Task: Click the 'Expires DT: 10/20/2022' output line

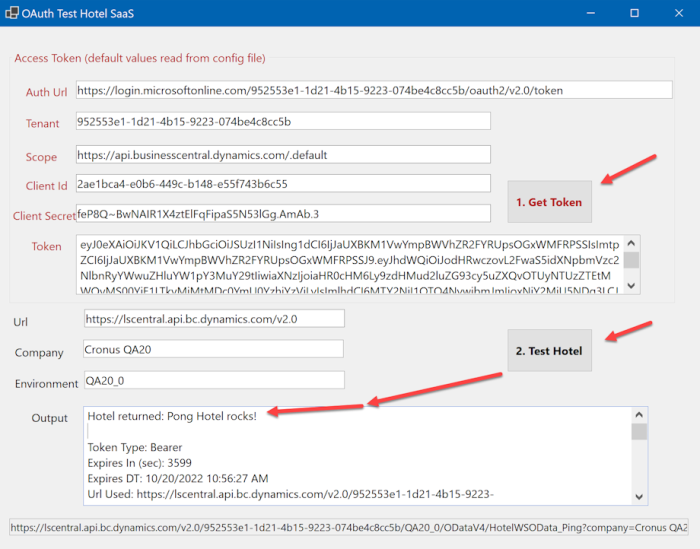Action: coord(178,478)
